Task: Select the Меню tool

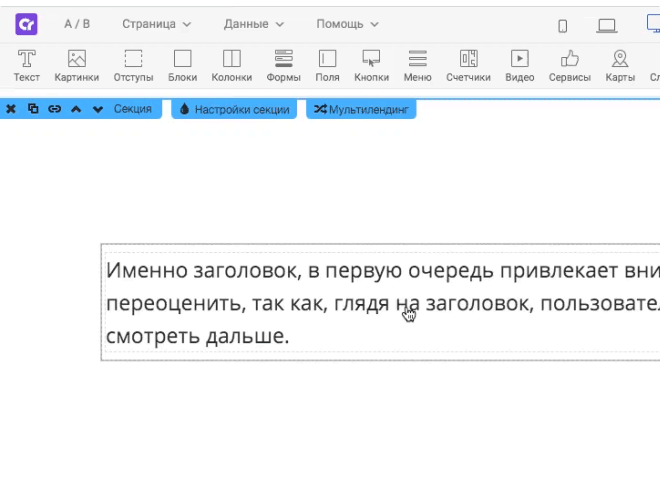Action: click(x=418, y=66)
